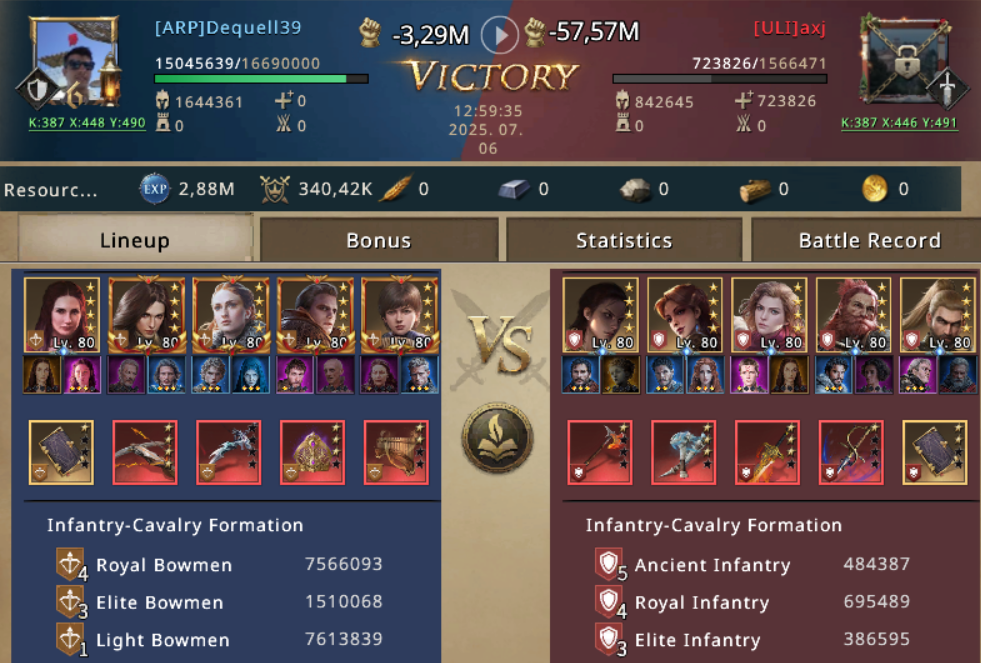Select defender's ice hammer equipment icon
Screen dimensions: 981x663
(683, 452)
